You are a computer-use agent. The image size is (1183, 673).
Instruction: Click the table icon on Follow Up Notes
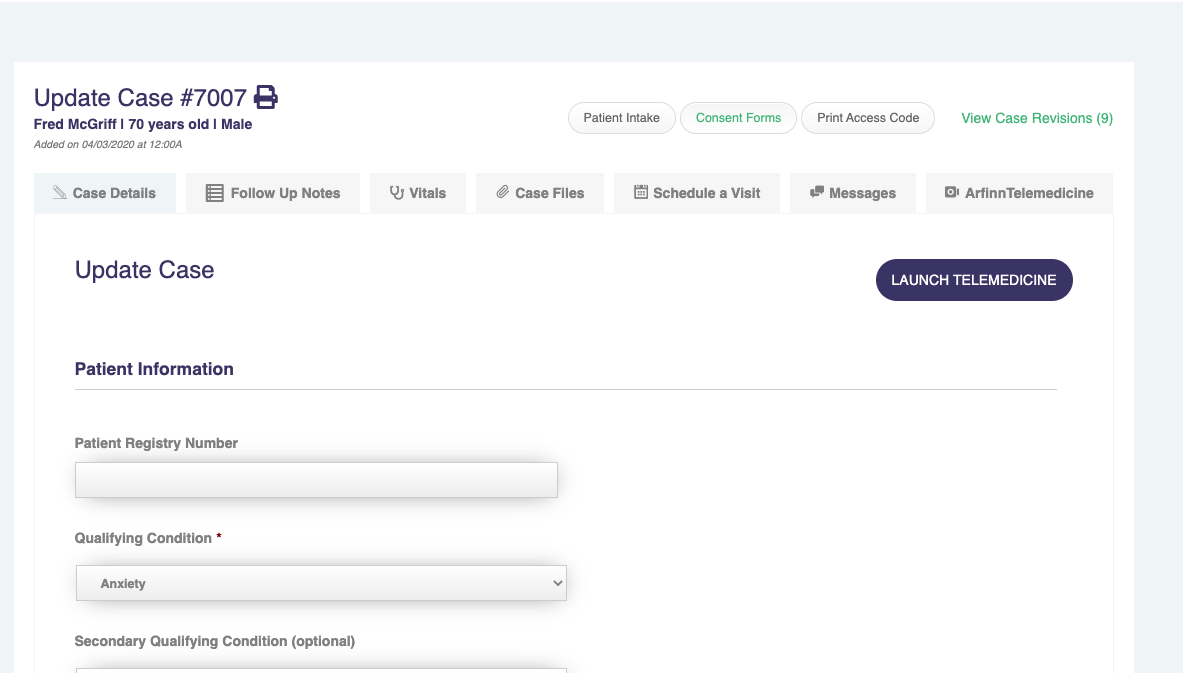click(215, 193)
